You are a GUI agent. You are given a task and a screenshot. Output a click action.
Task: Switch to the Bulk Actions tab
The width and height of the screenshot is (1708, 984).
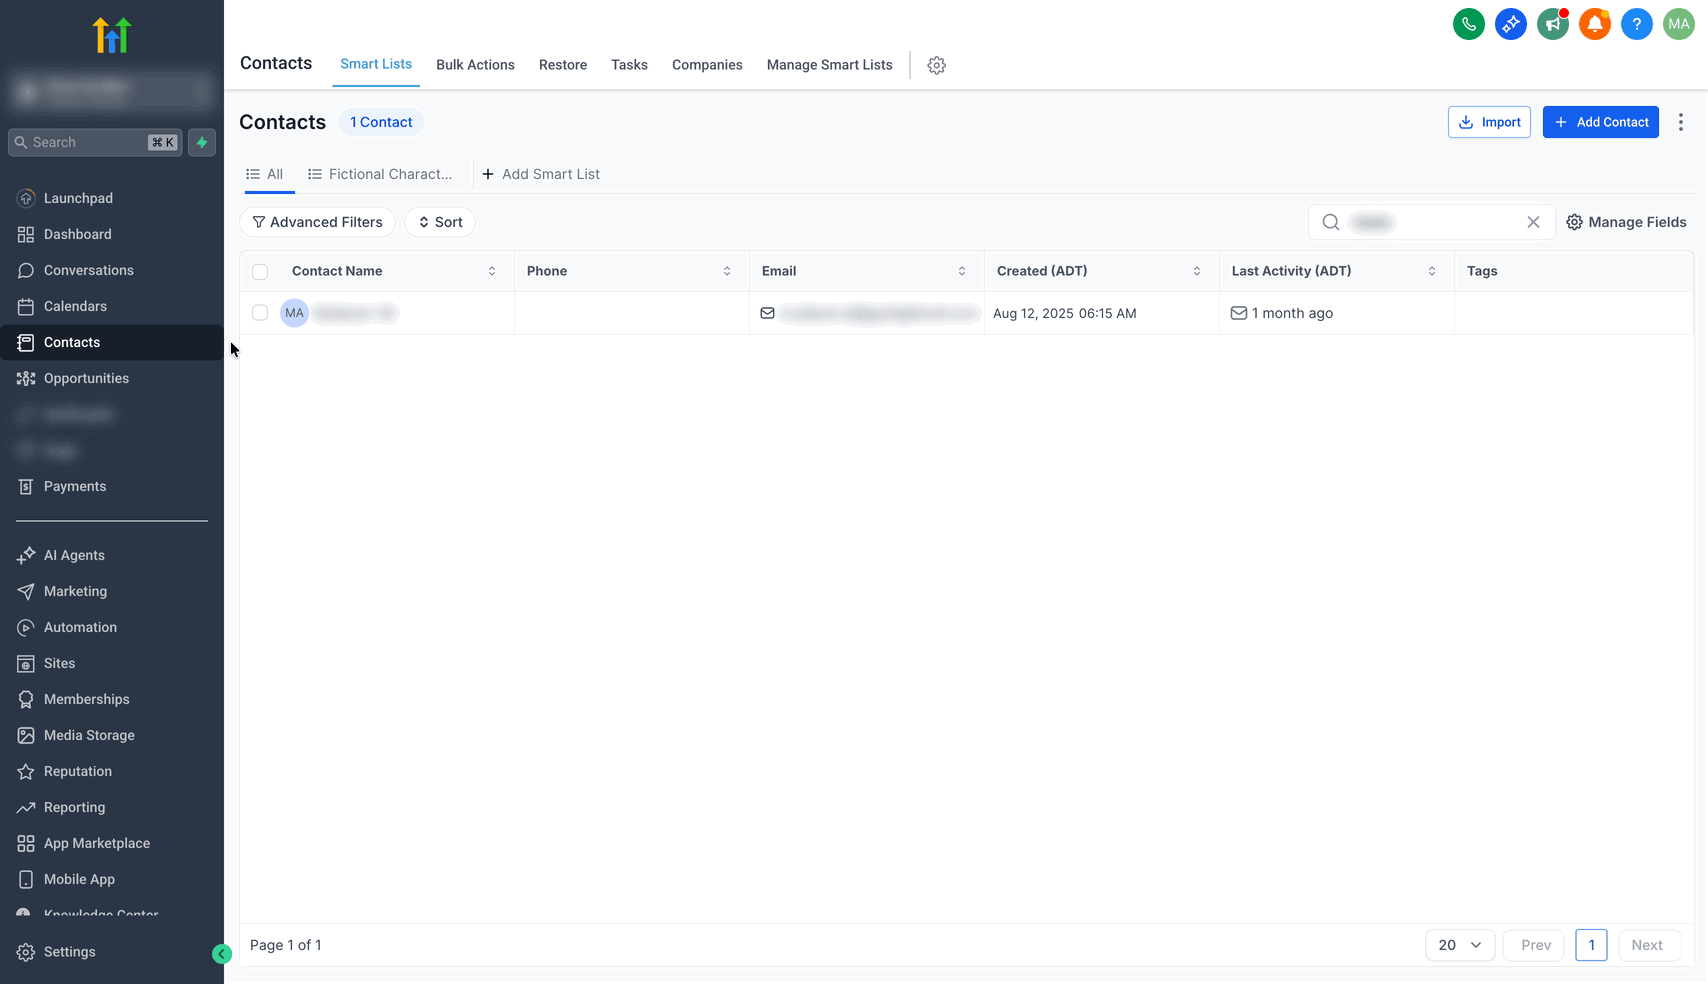[x=475, y=65]
